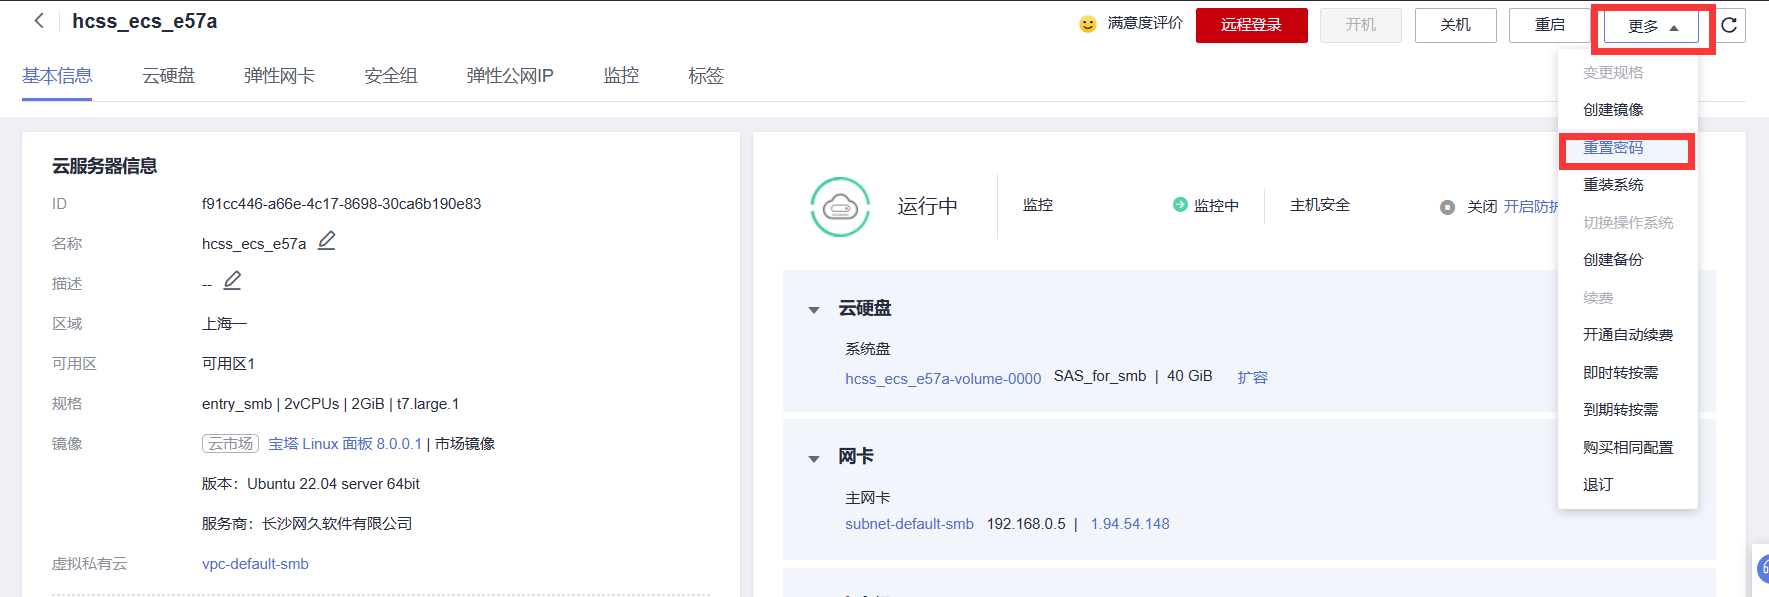Image resolution: width=1769 pixels, height=597 pixels.
Task: Click the 可用区1 value
Action: 228,364
